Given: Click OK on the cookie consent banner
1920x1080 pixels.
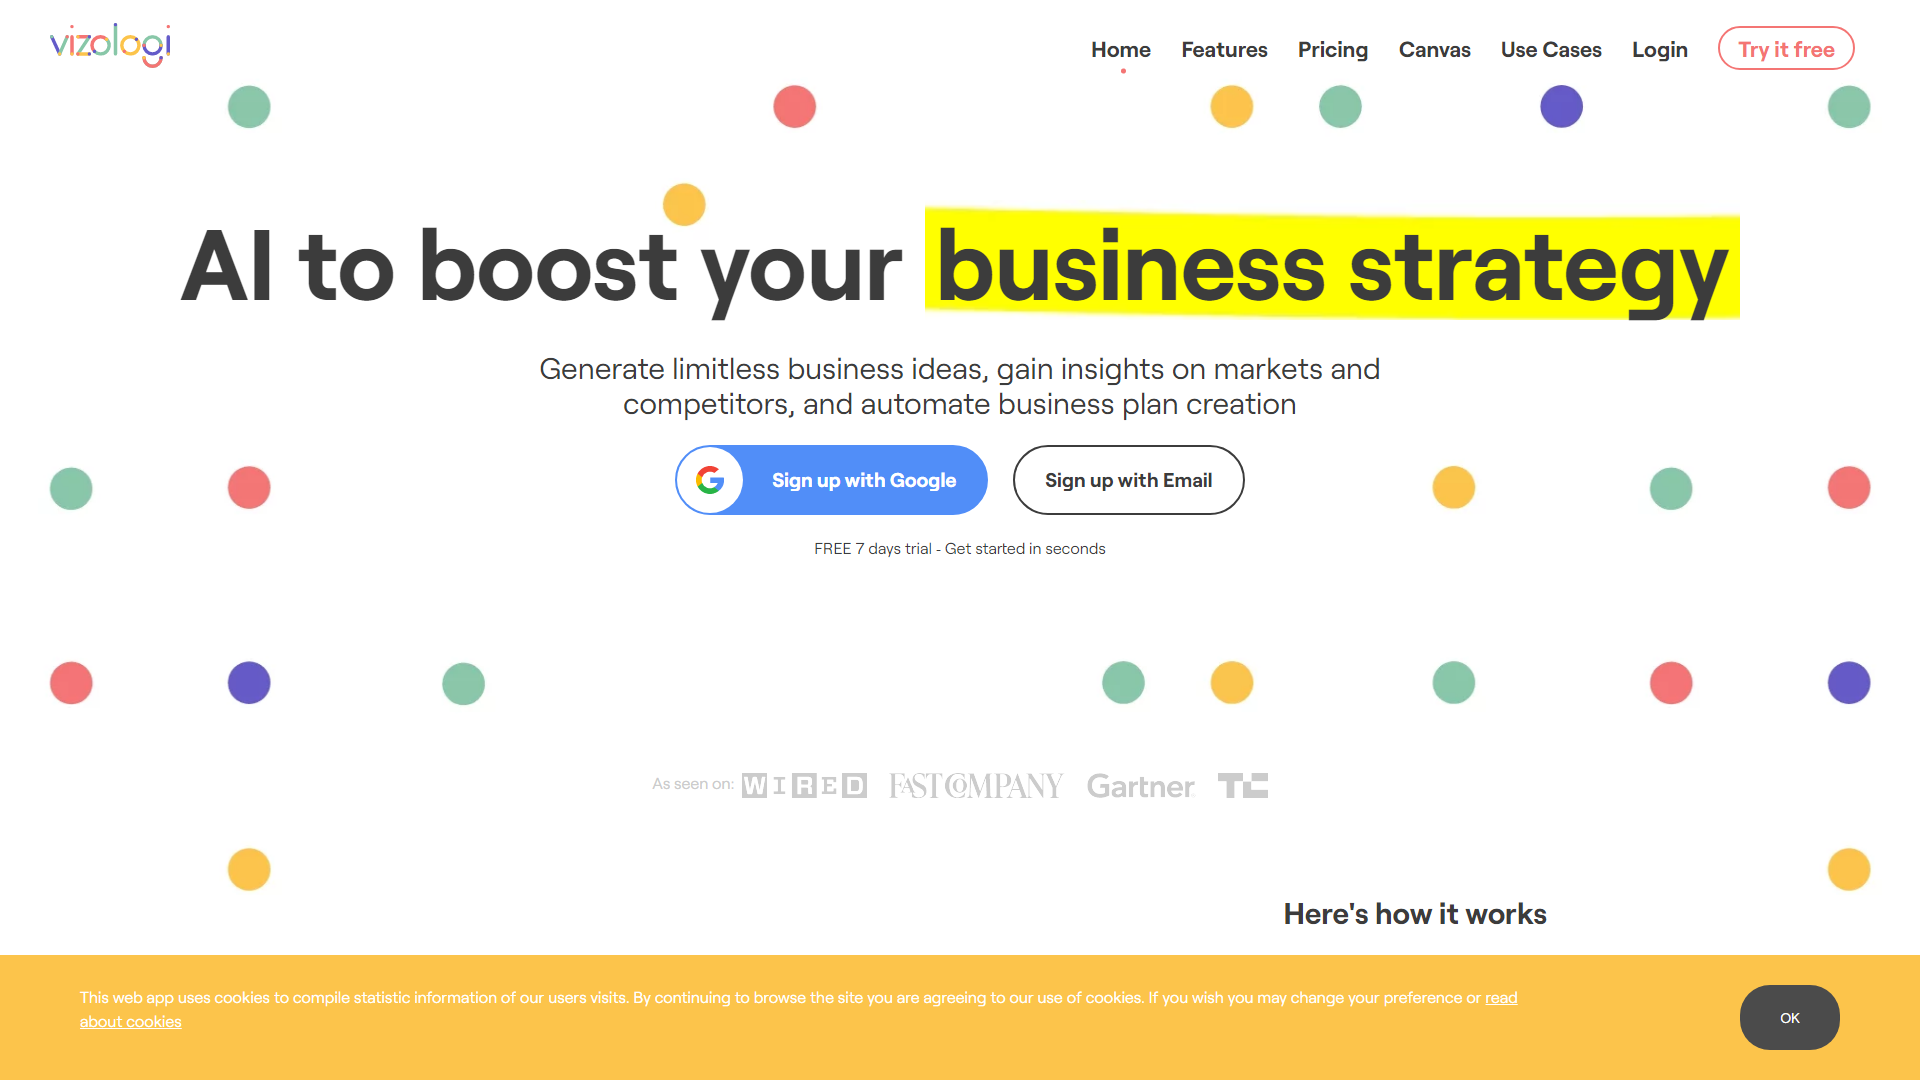Looking at the screenshot, I should point(1789,1017).
